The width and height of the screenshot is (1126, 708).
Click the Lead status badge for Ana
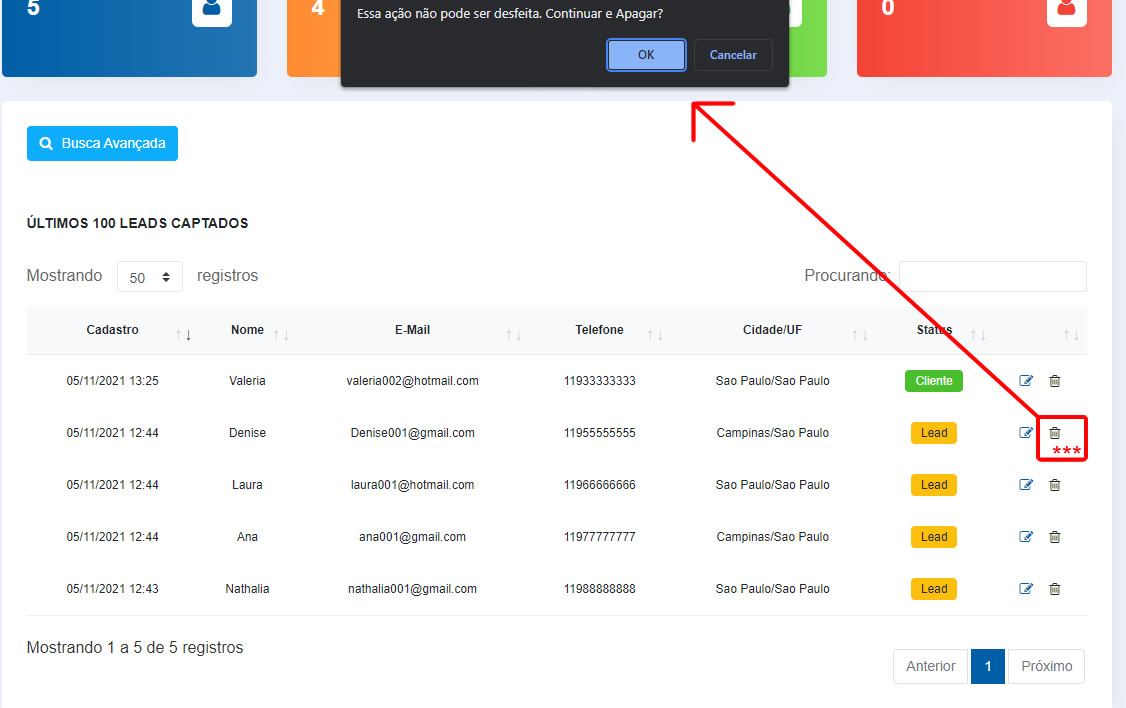[934, 536]
